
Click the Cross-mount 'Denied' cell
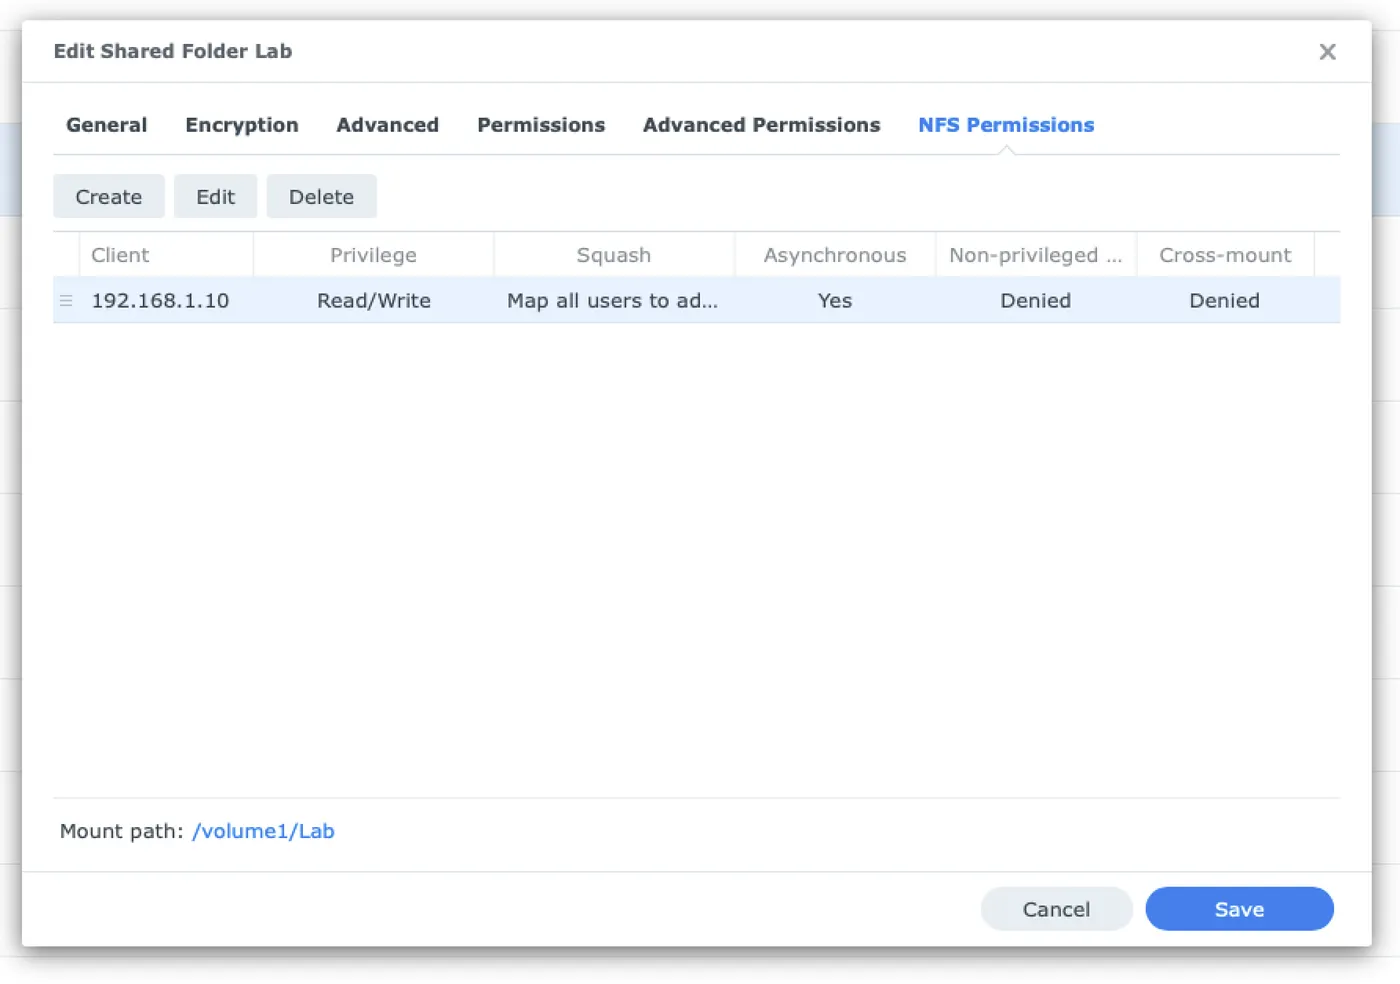point(1225,301)
